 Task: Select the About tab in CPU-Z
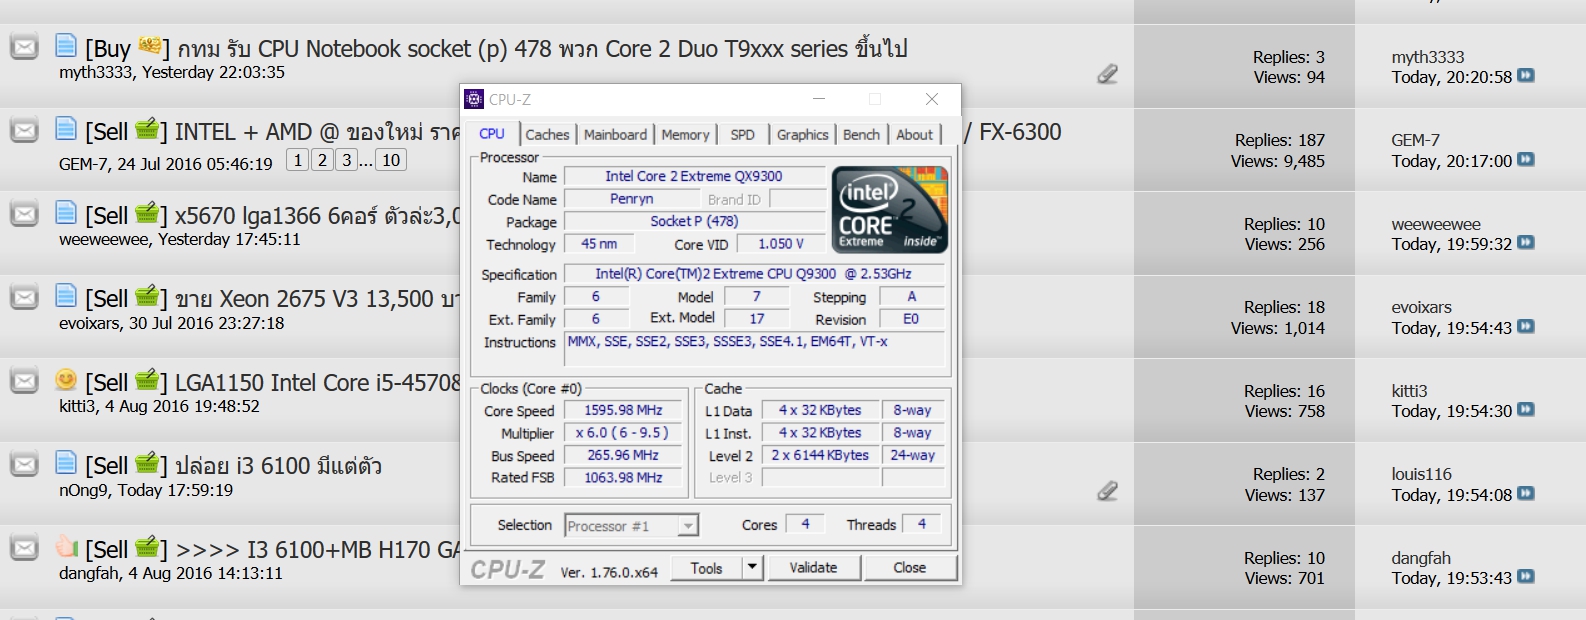[x=914, y=135]
